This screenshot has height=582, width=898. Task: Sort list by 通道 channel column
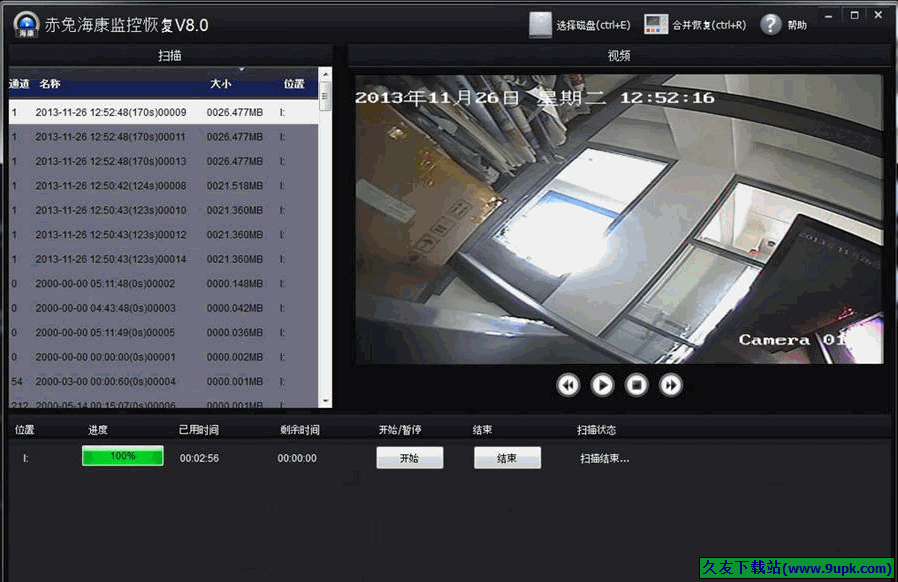point(19,84)
